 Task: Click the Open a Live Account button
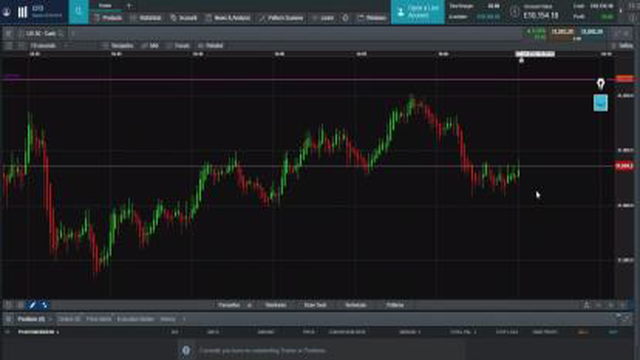click(418, 12)
